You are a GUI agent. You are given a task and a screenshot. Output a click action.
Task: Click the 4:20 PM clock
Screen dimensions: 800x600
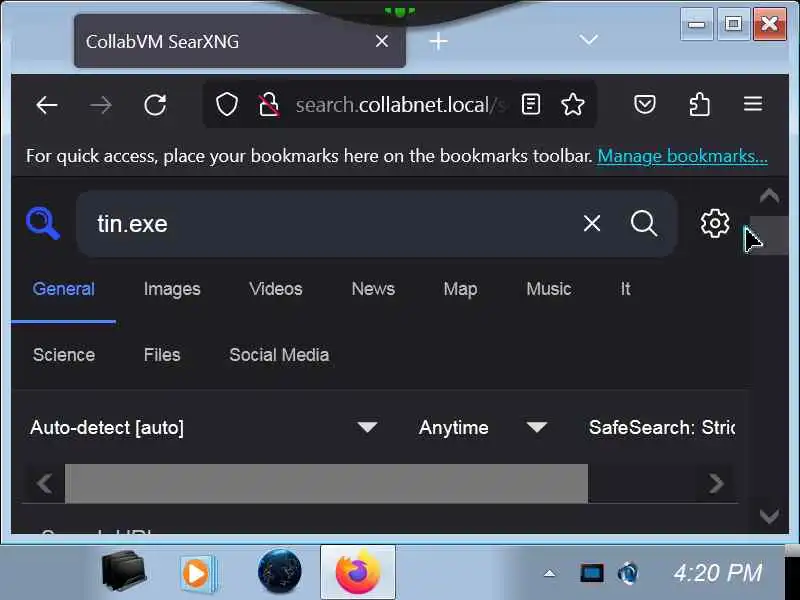coord(718,572)
